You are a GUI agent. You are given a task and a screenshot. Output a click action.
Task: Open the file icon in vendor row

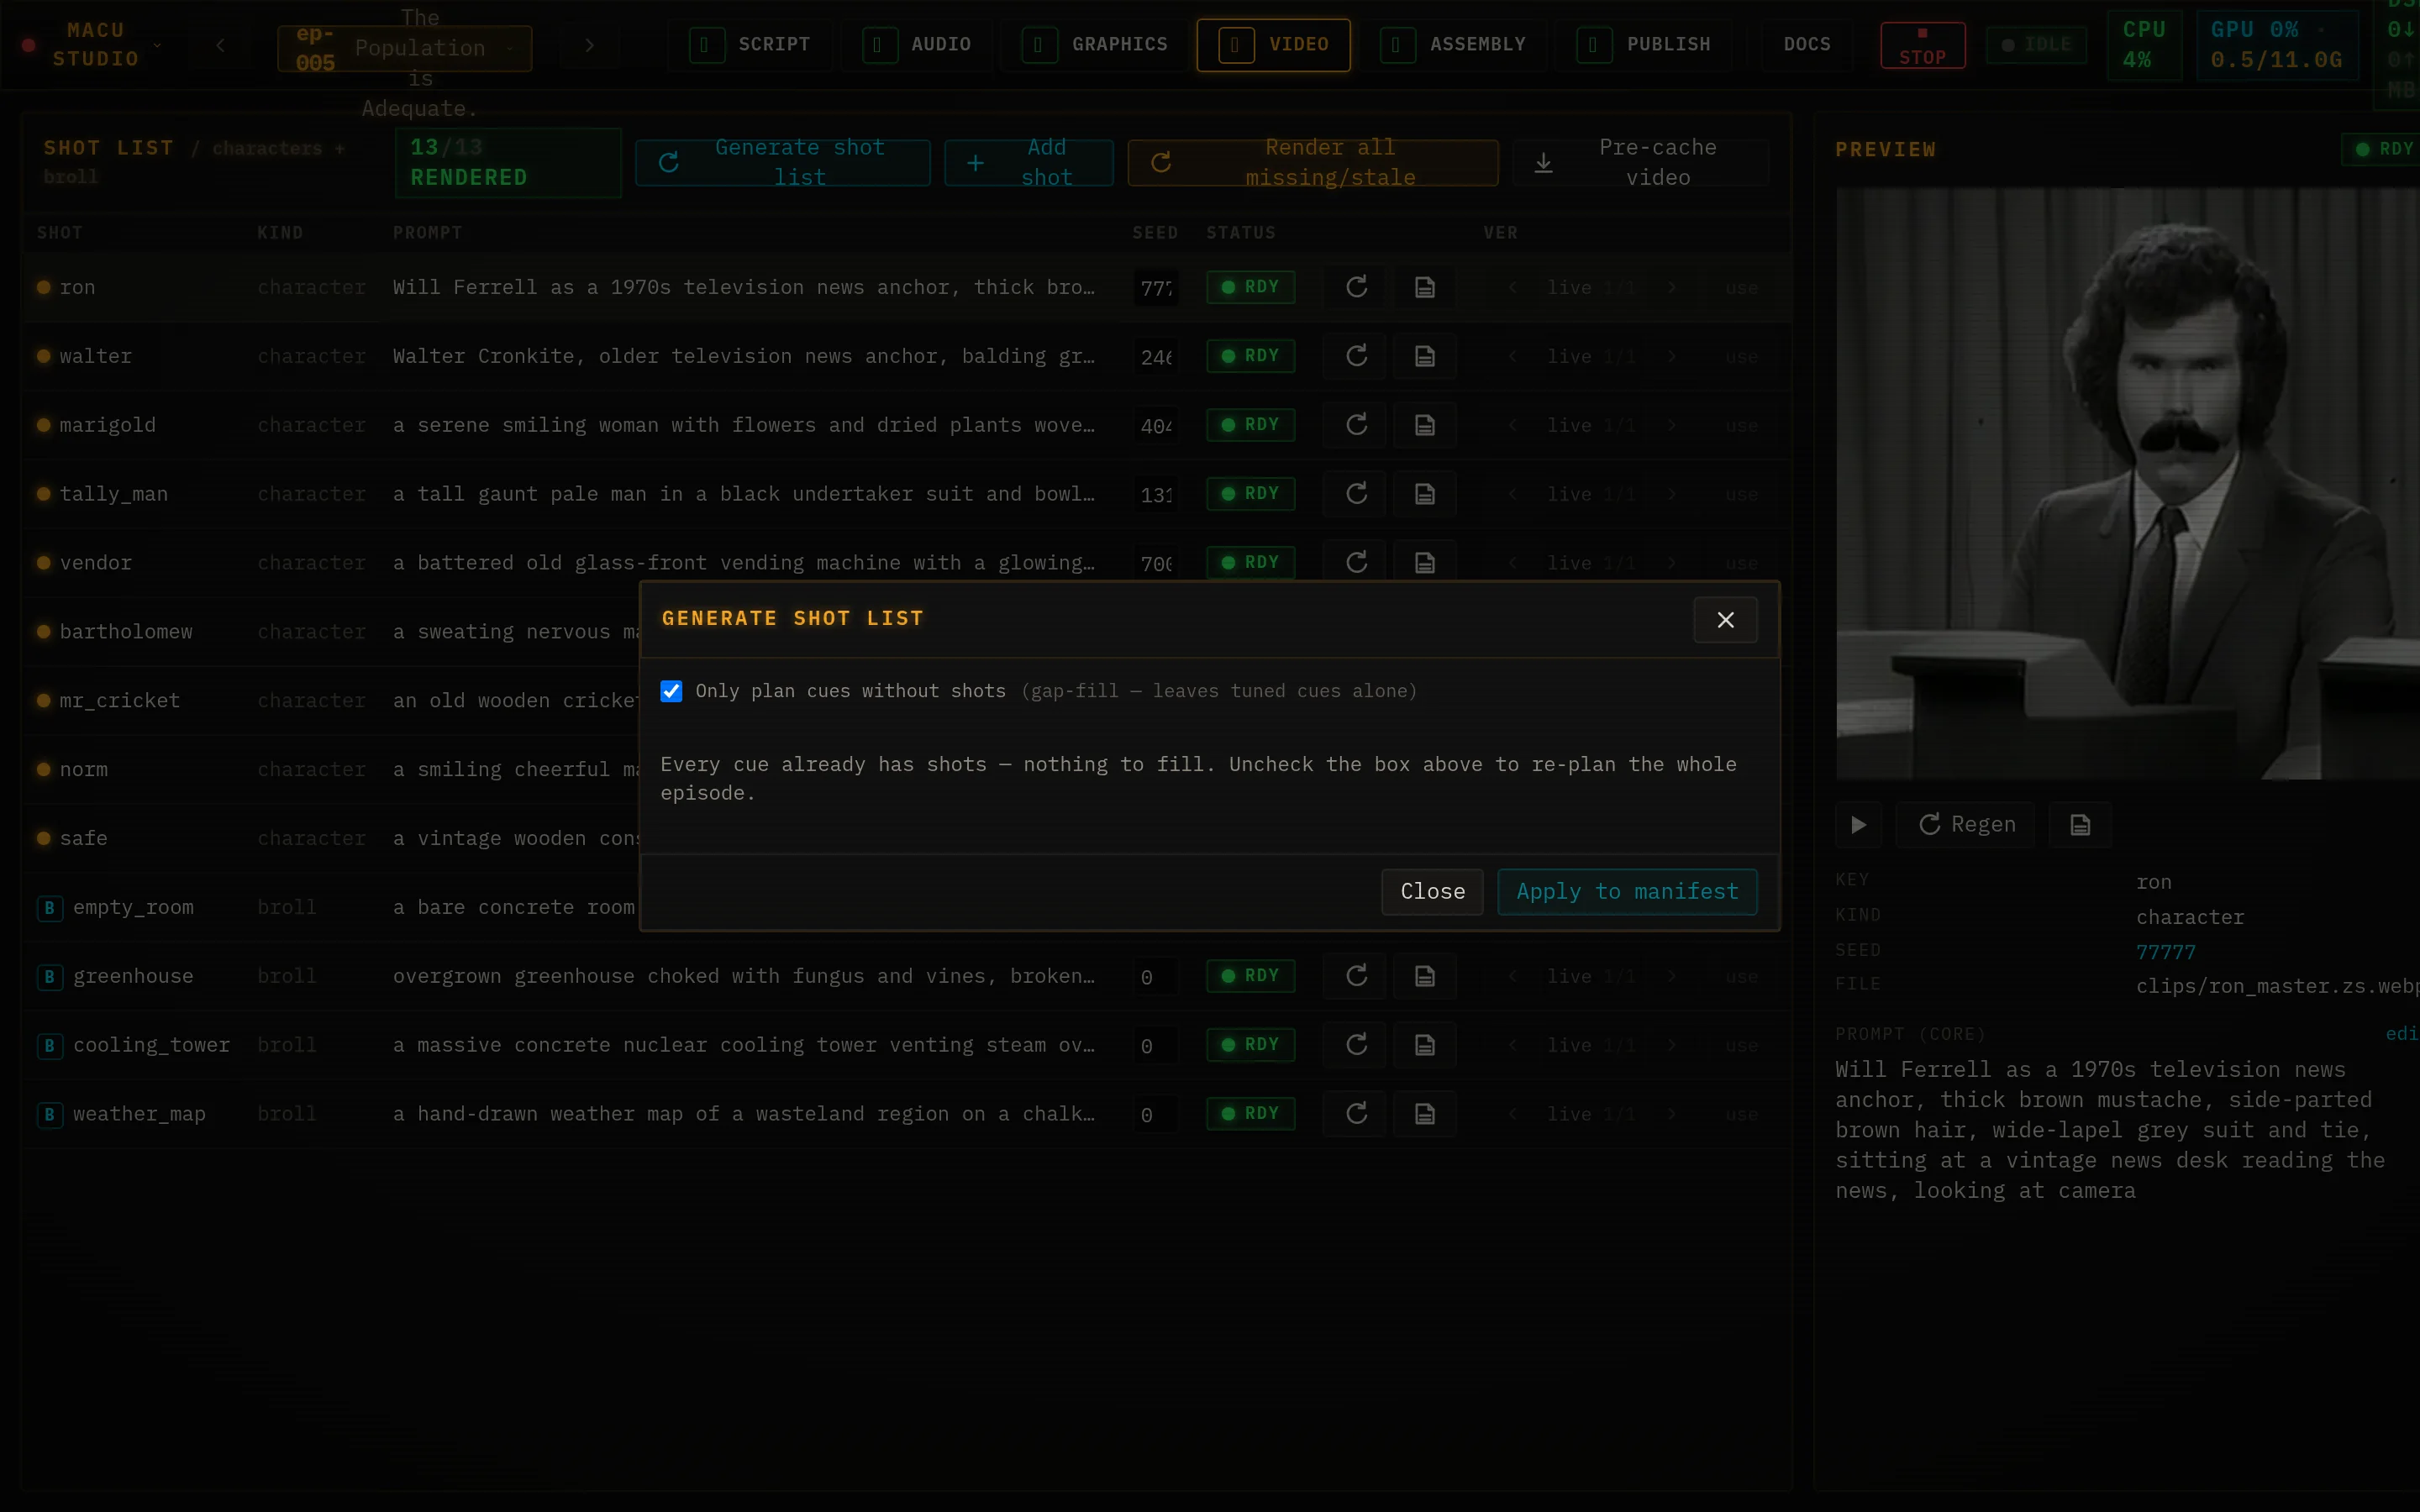click(x=1425, y=562)
